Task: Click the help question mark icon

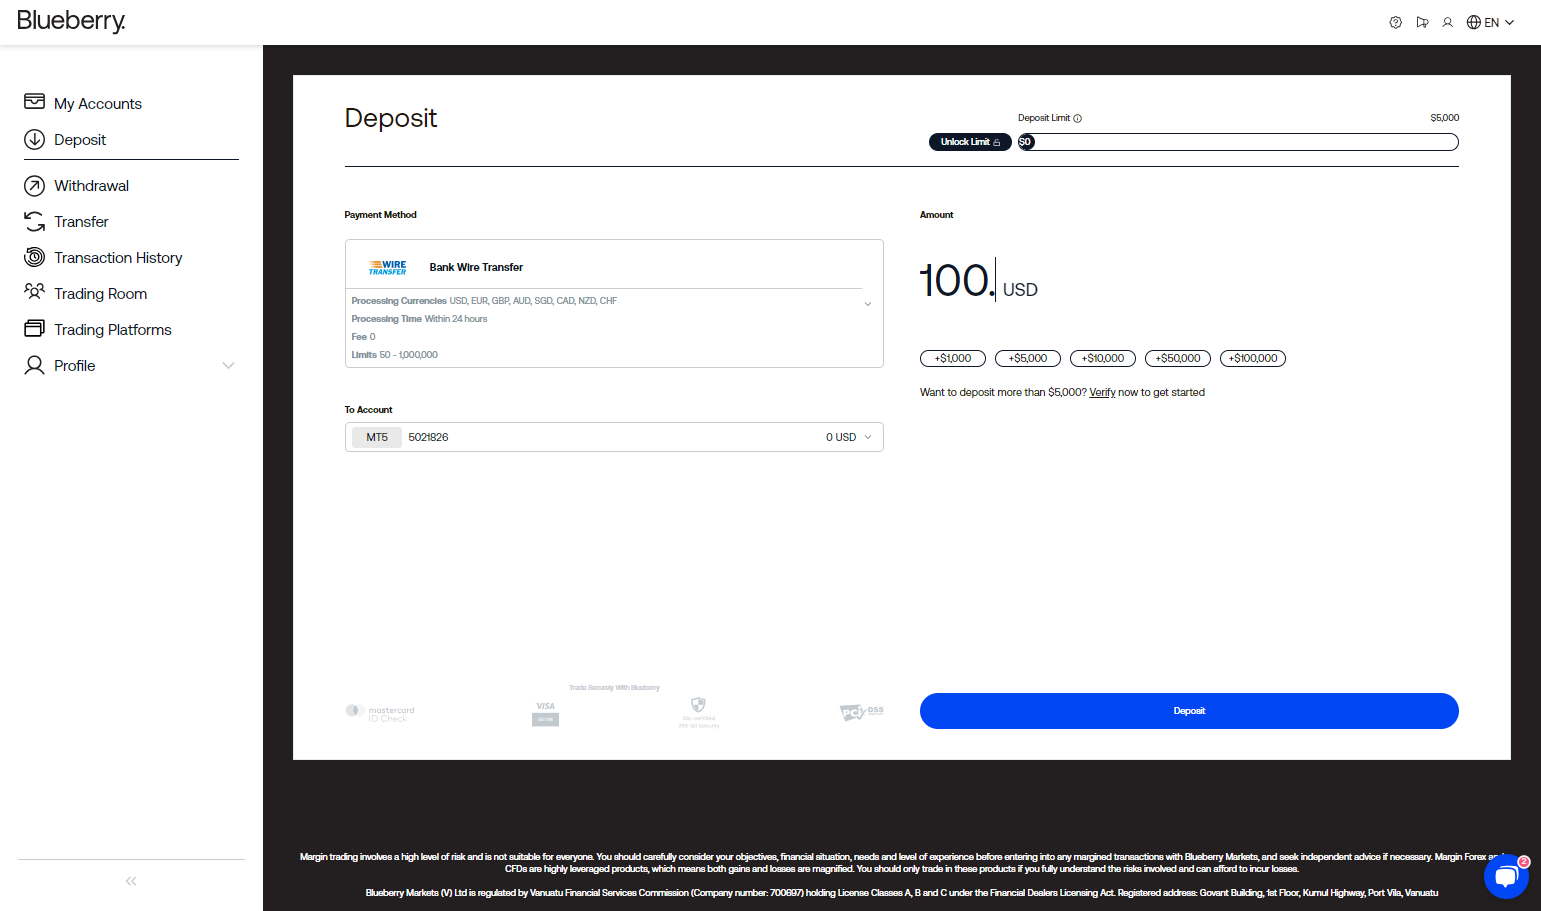Action: [1396, 22]
